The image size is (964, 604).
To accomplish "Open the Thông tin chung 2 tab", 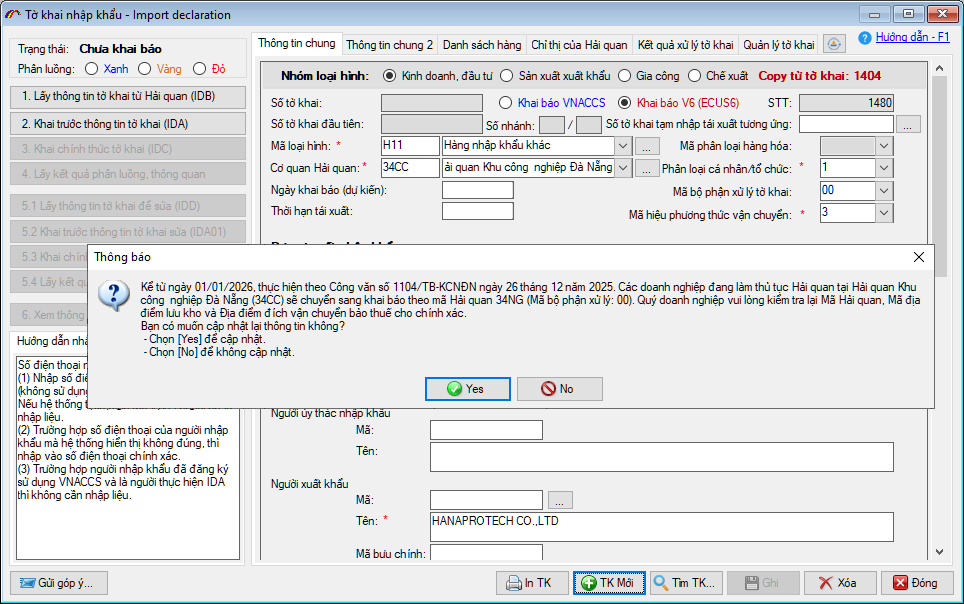I will click(x=389, y=45).
